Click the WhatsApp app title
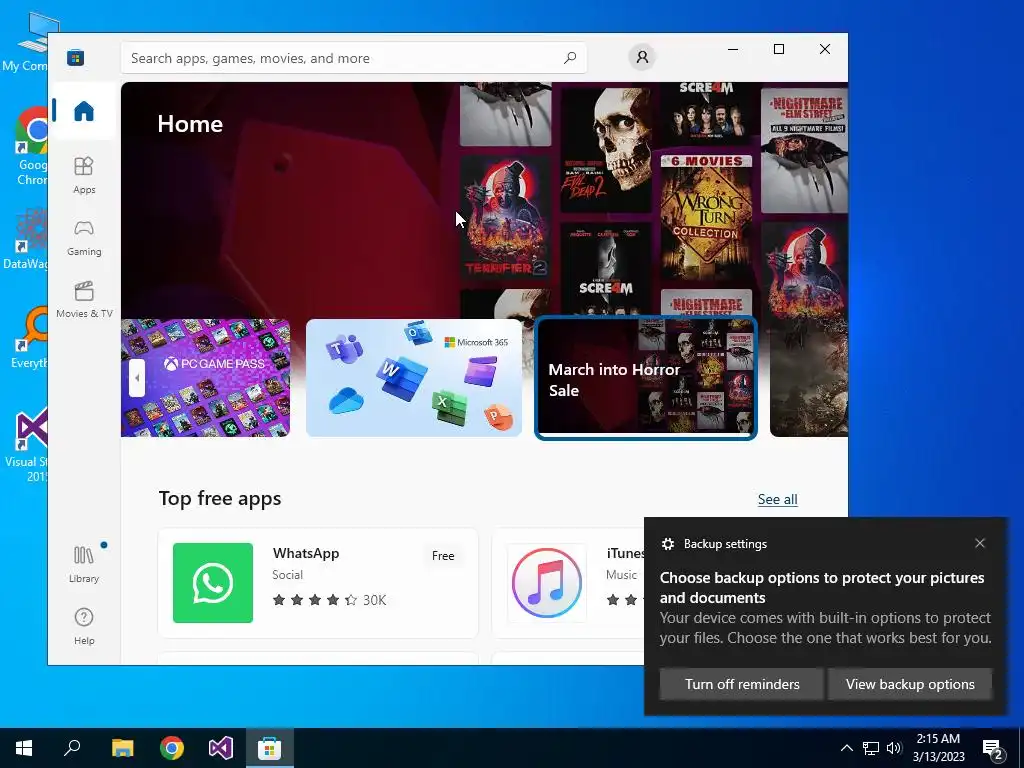This screenshot has width=1024, height=768. point(306,553)
